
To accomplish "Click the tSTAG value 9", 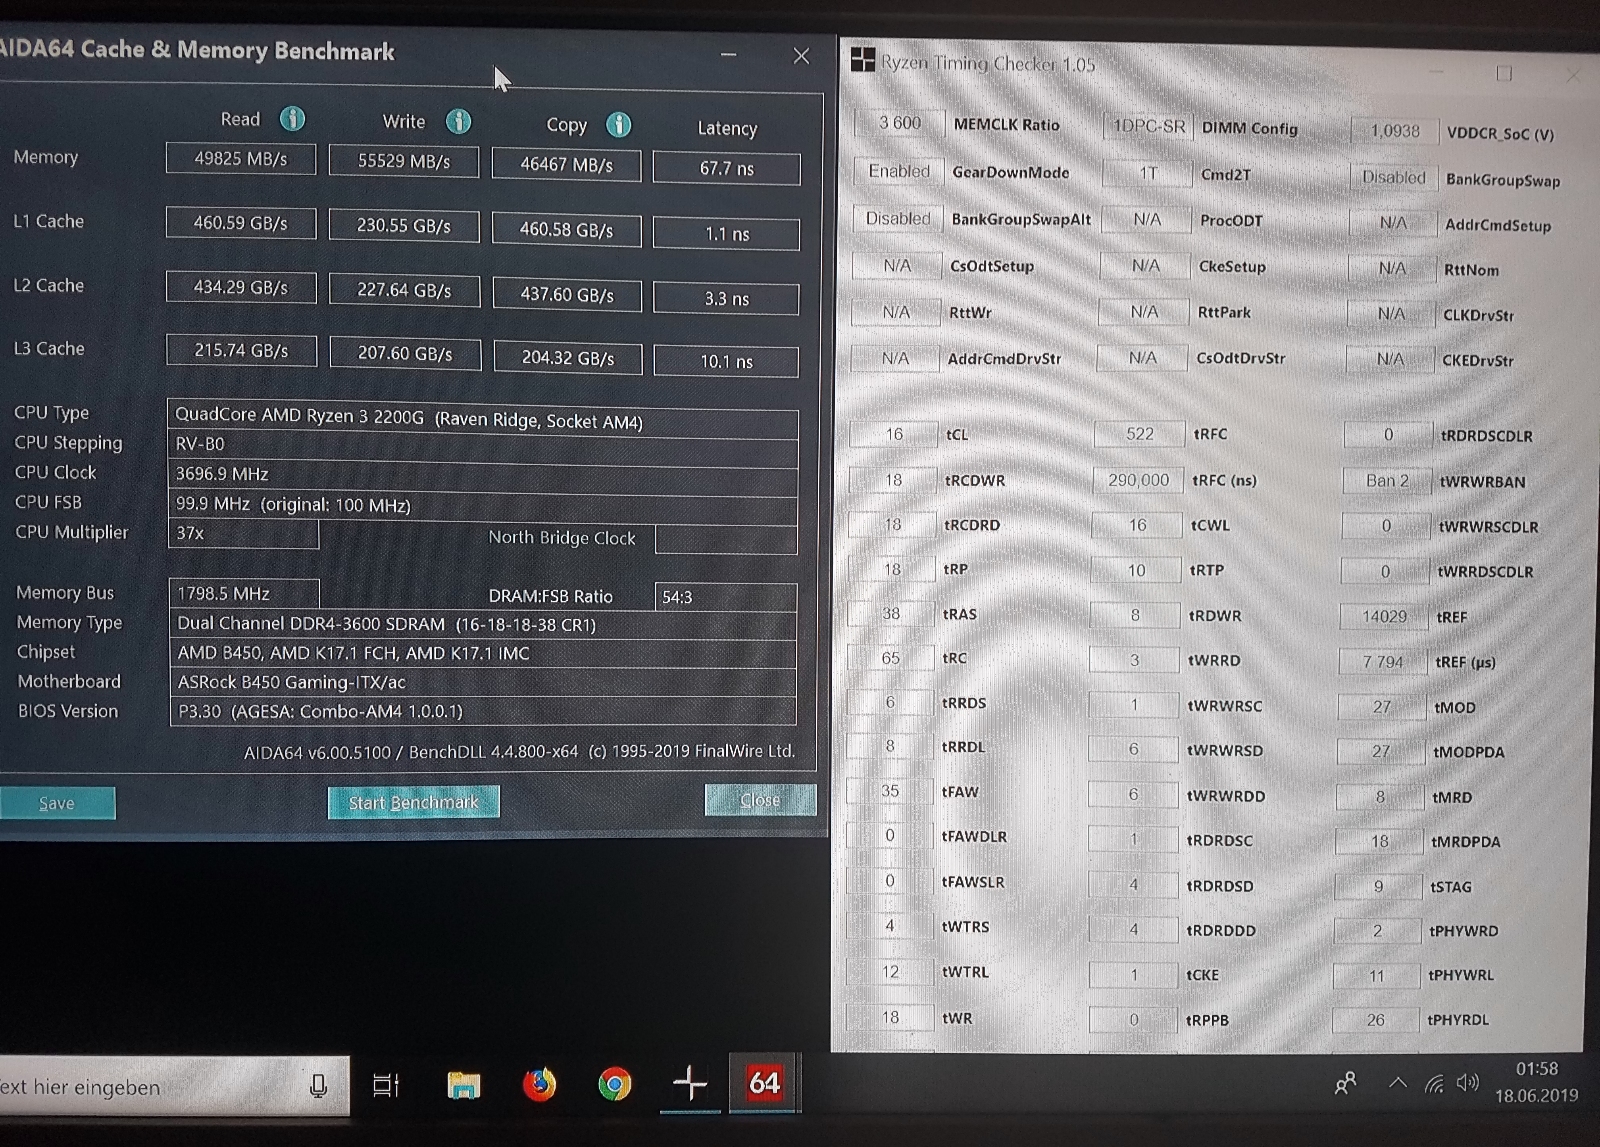I will point(1378,886).
